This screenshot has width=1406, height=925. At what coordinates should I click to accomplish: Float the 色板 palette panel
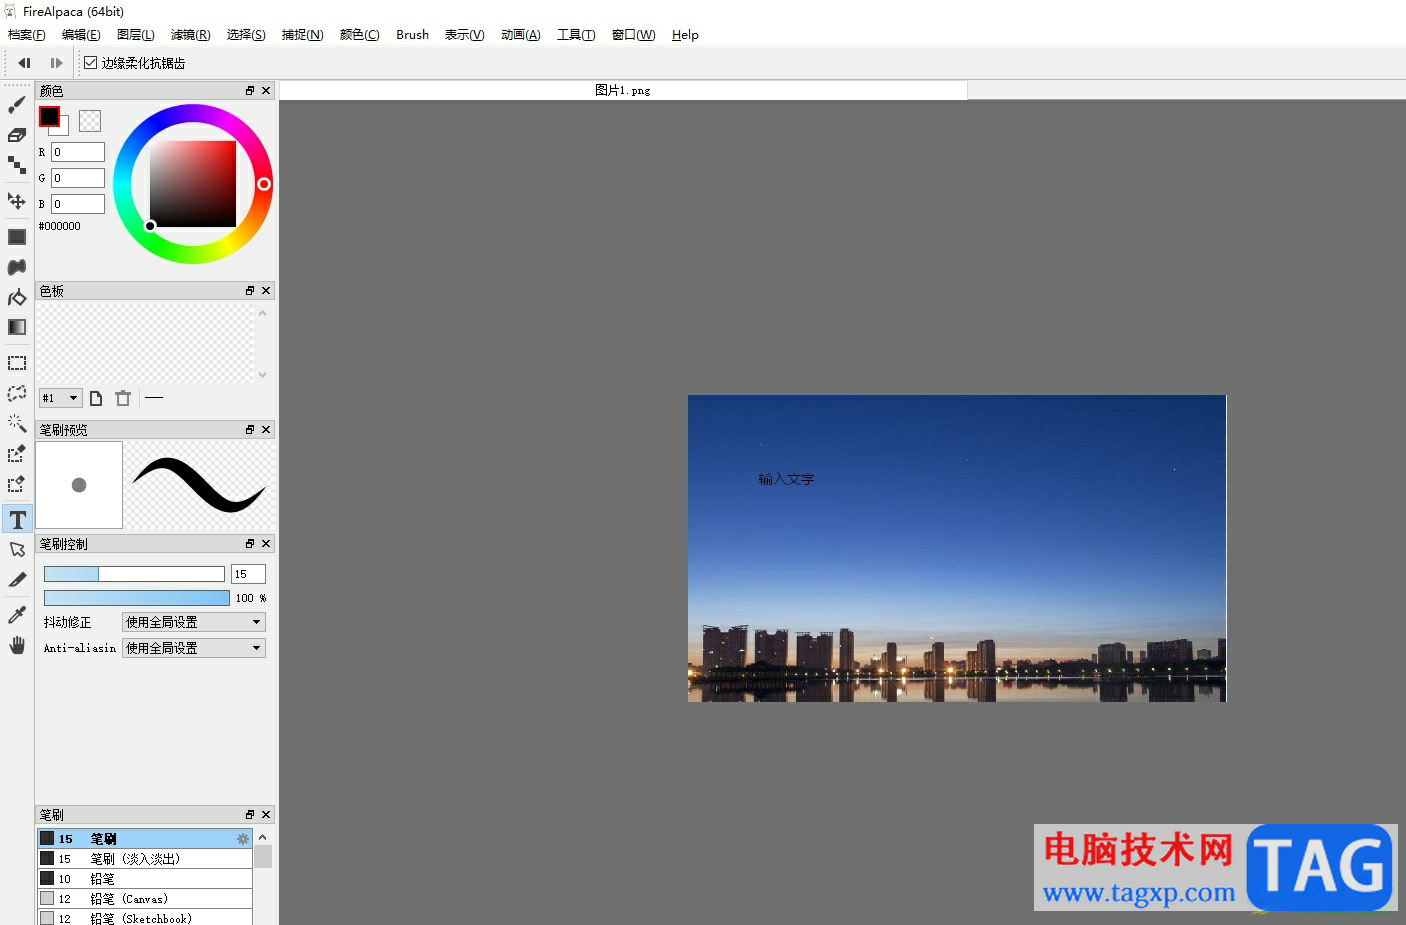pyautogui.click(x=250, y=291)
